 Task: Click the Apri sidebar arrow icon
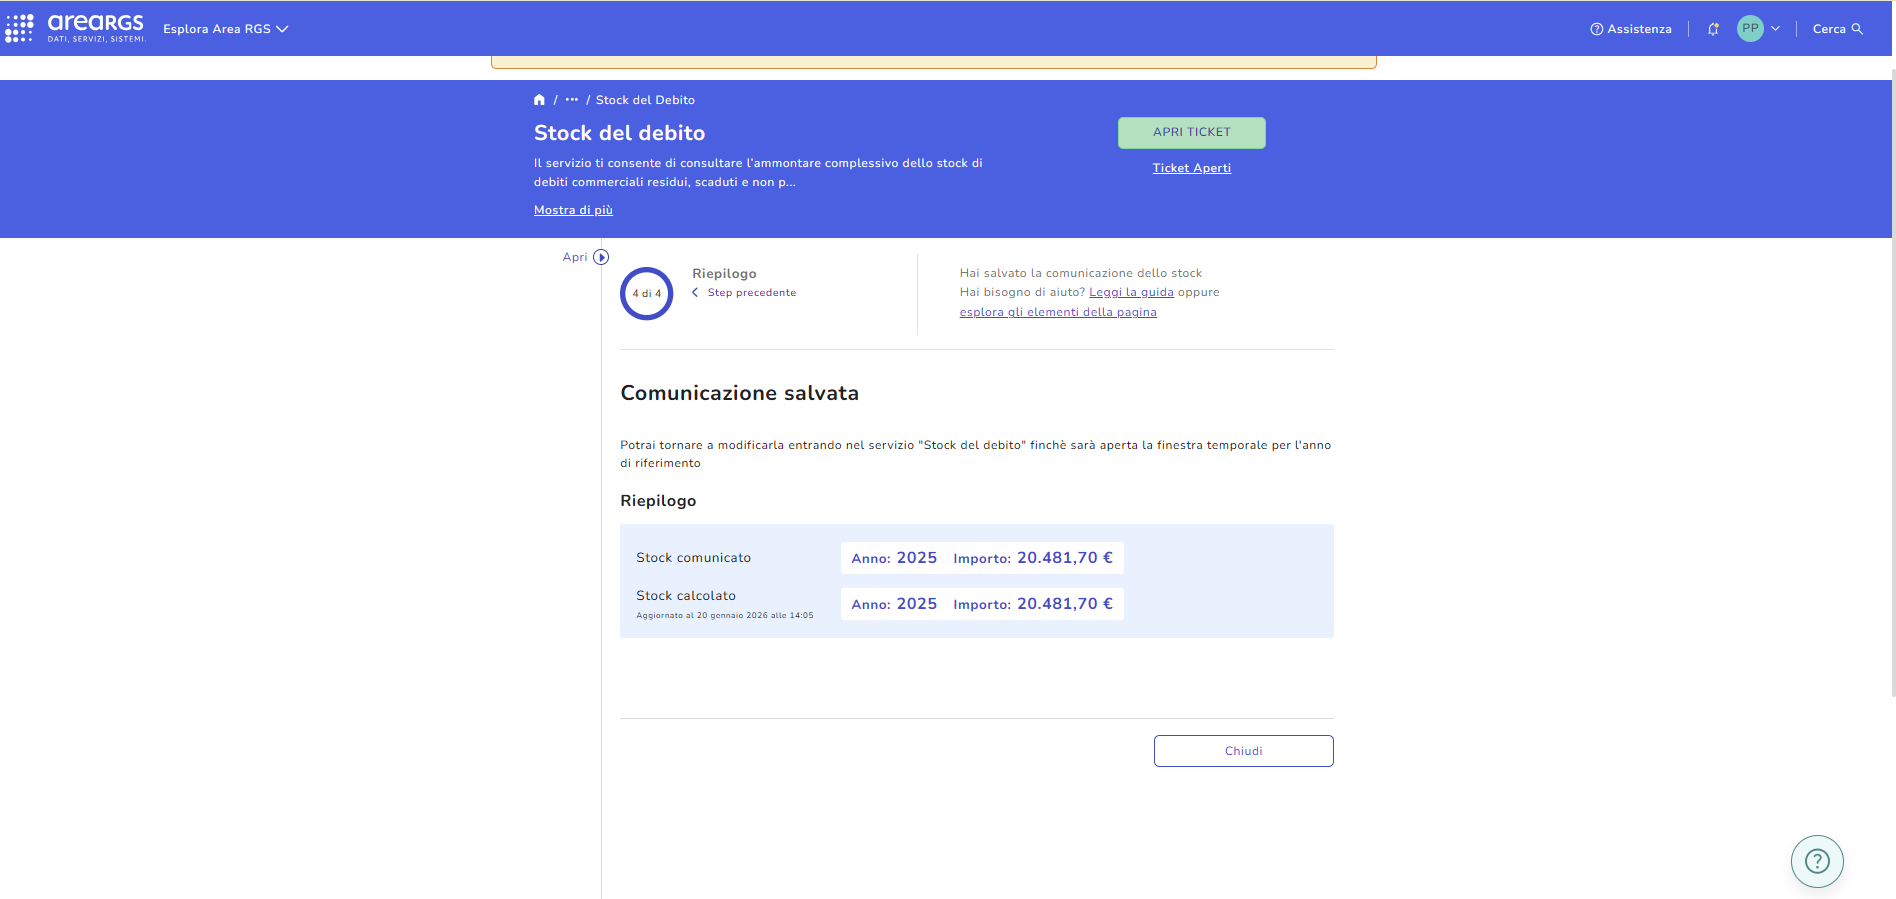[601, 257]
